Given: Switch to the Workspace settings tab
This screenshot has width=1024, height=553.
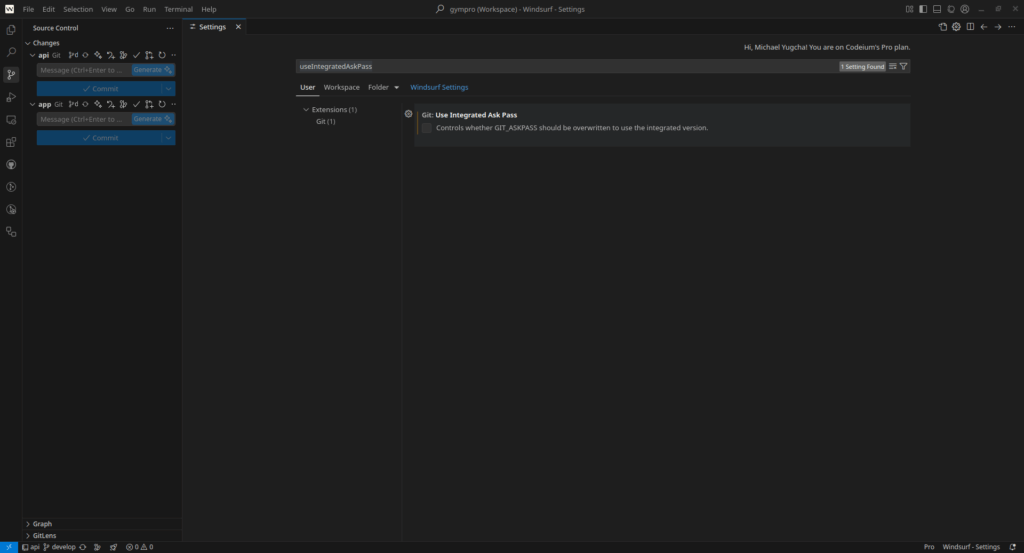Looking at the screenshot, I should pos(341,87).
